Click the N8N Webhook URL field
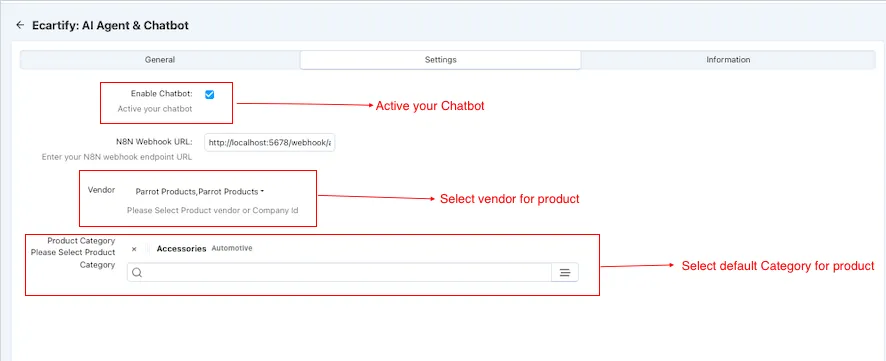Viewport: 886px width, 361px height. pos(270,143)
